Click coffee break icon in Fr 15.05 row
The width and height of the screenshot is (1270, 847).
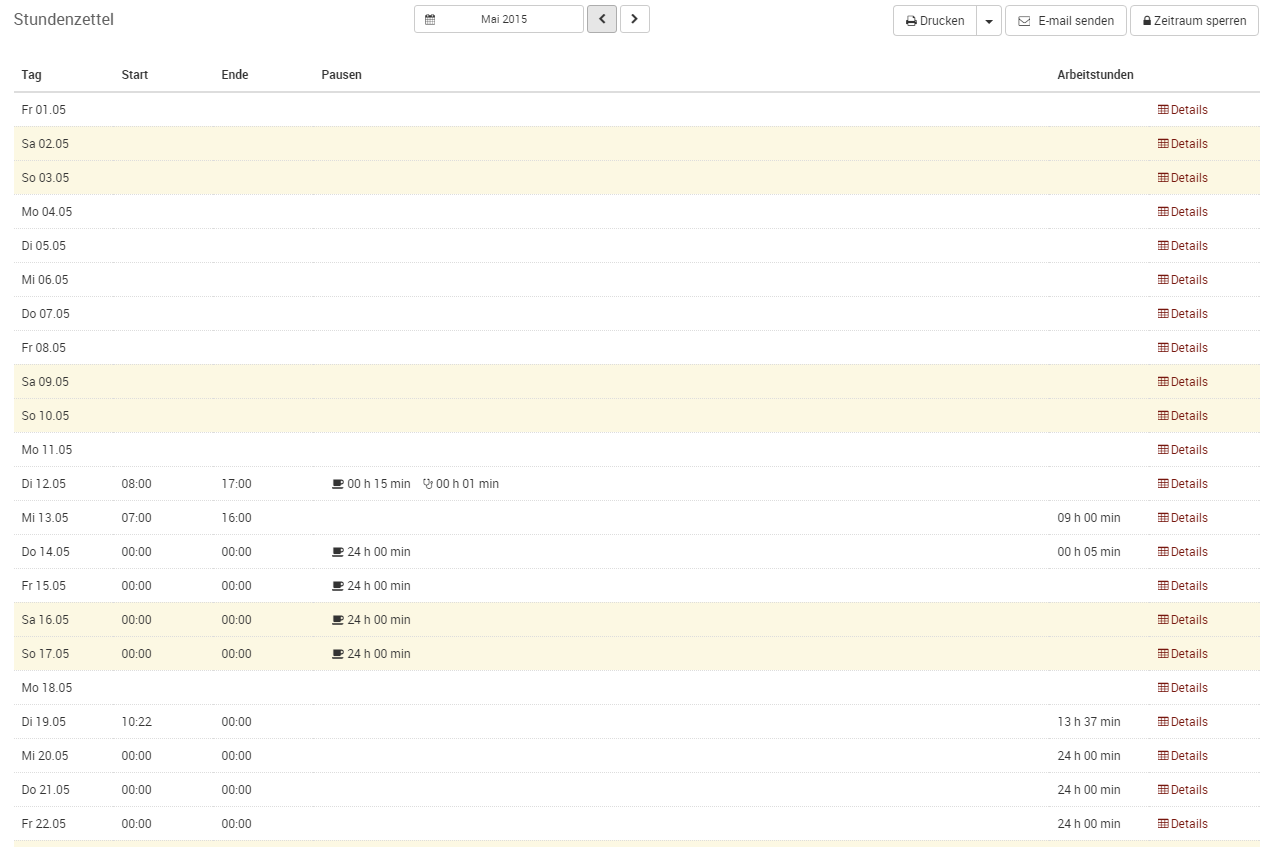pos(338,586)
